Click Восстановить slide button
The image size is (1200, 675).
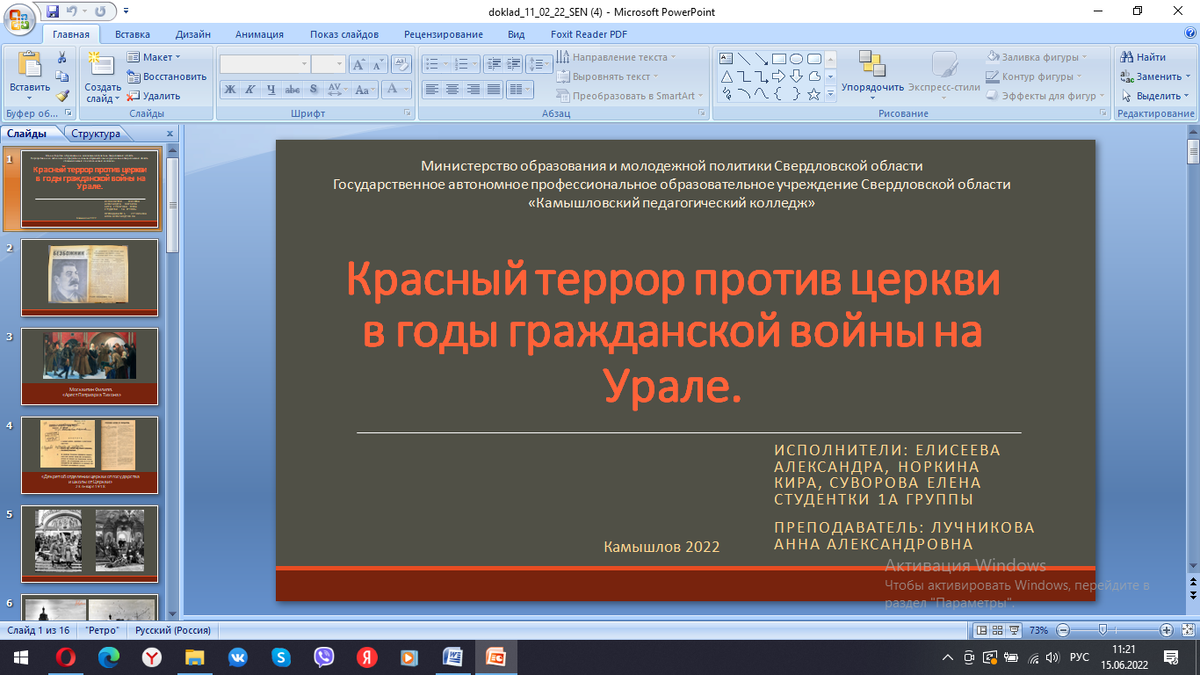(167, 76)
